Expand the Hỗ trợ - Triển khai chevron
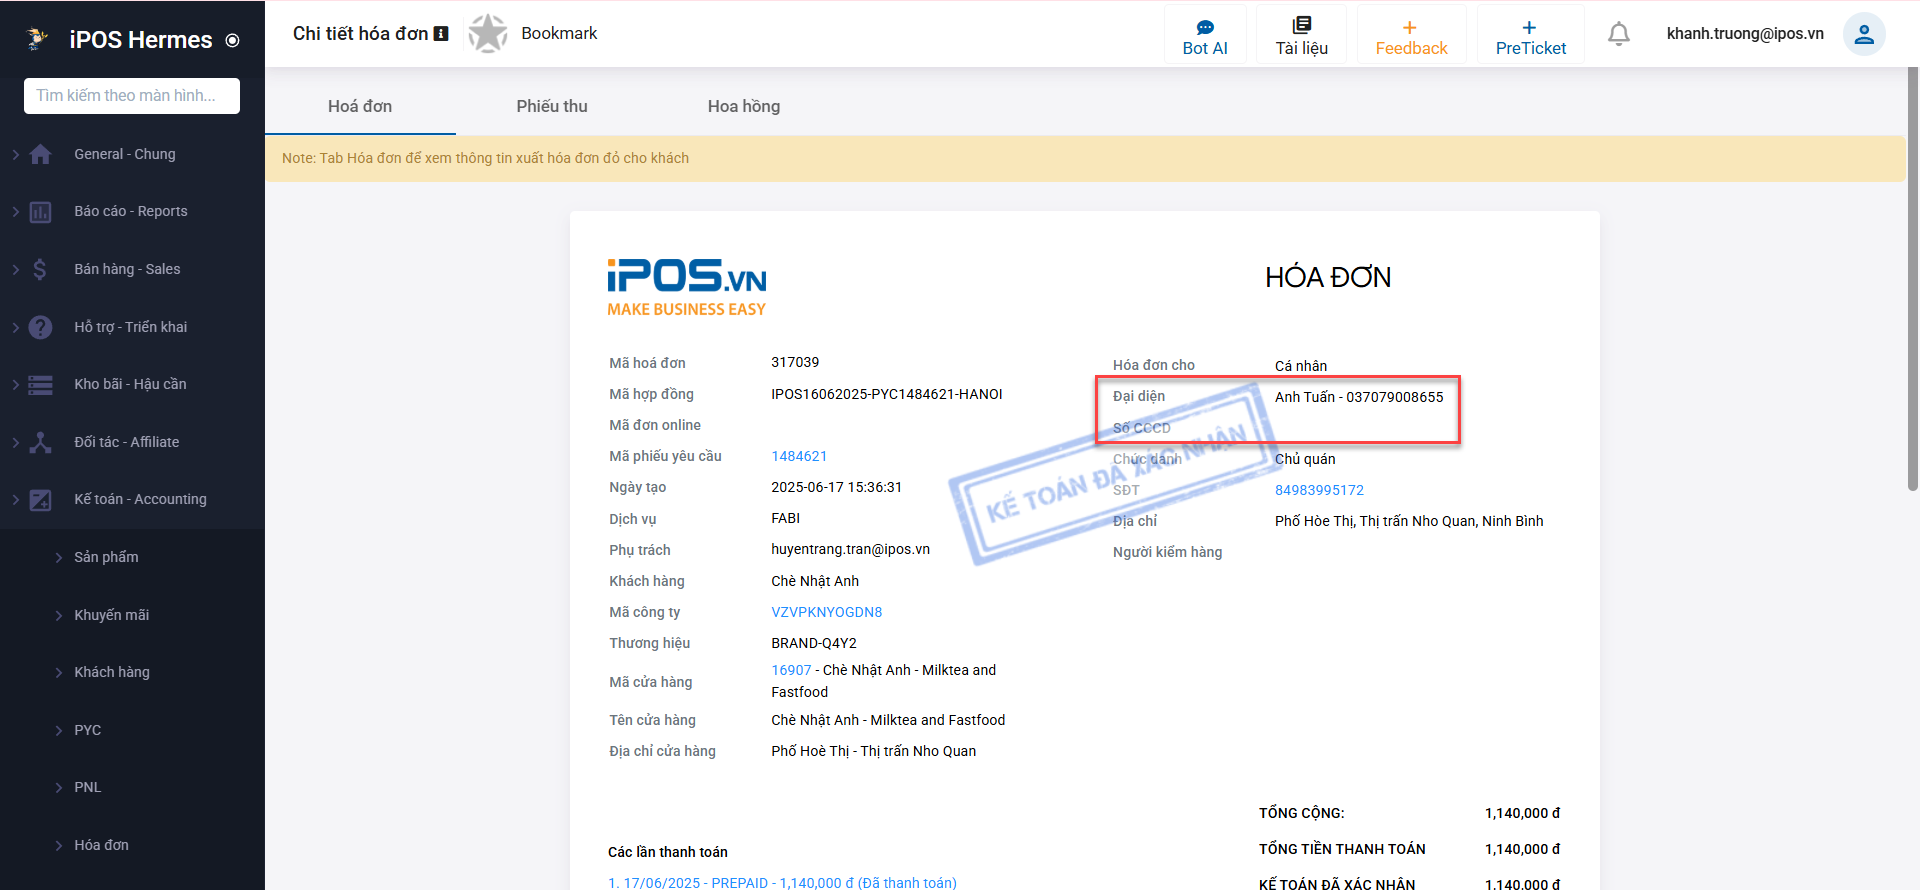 (x=16, y=327)
